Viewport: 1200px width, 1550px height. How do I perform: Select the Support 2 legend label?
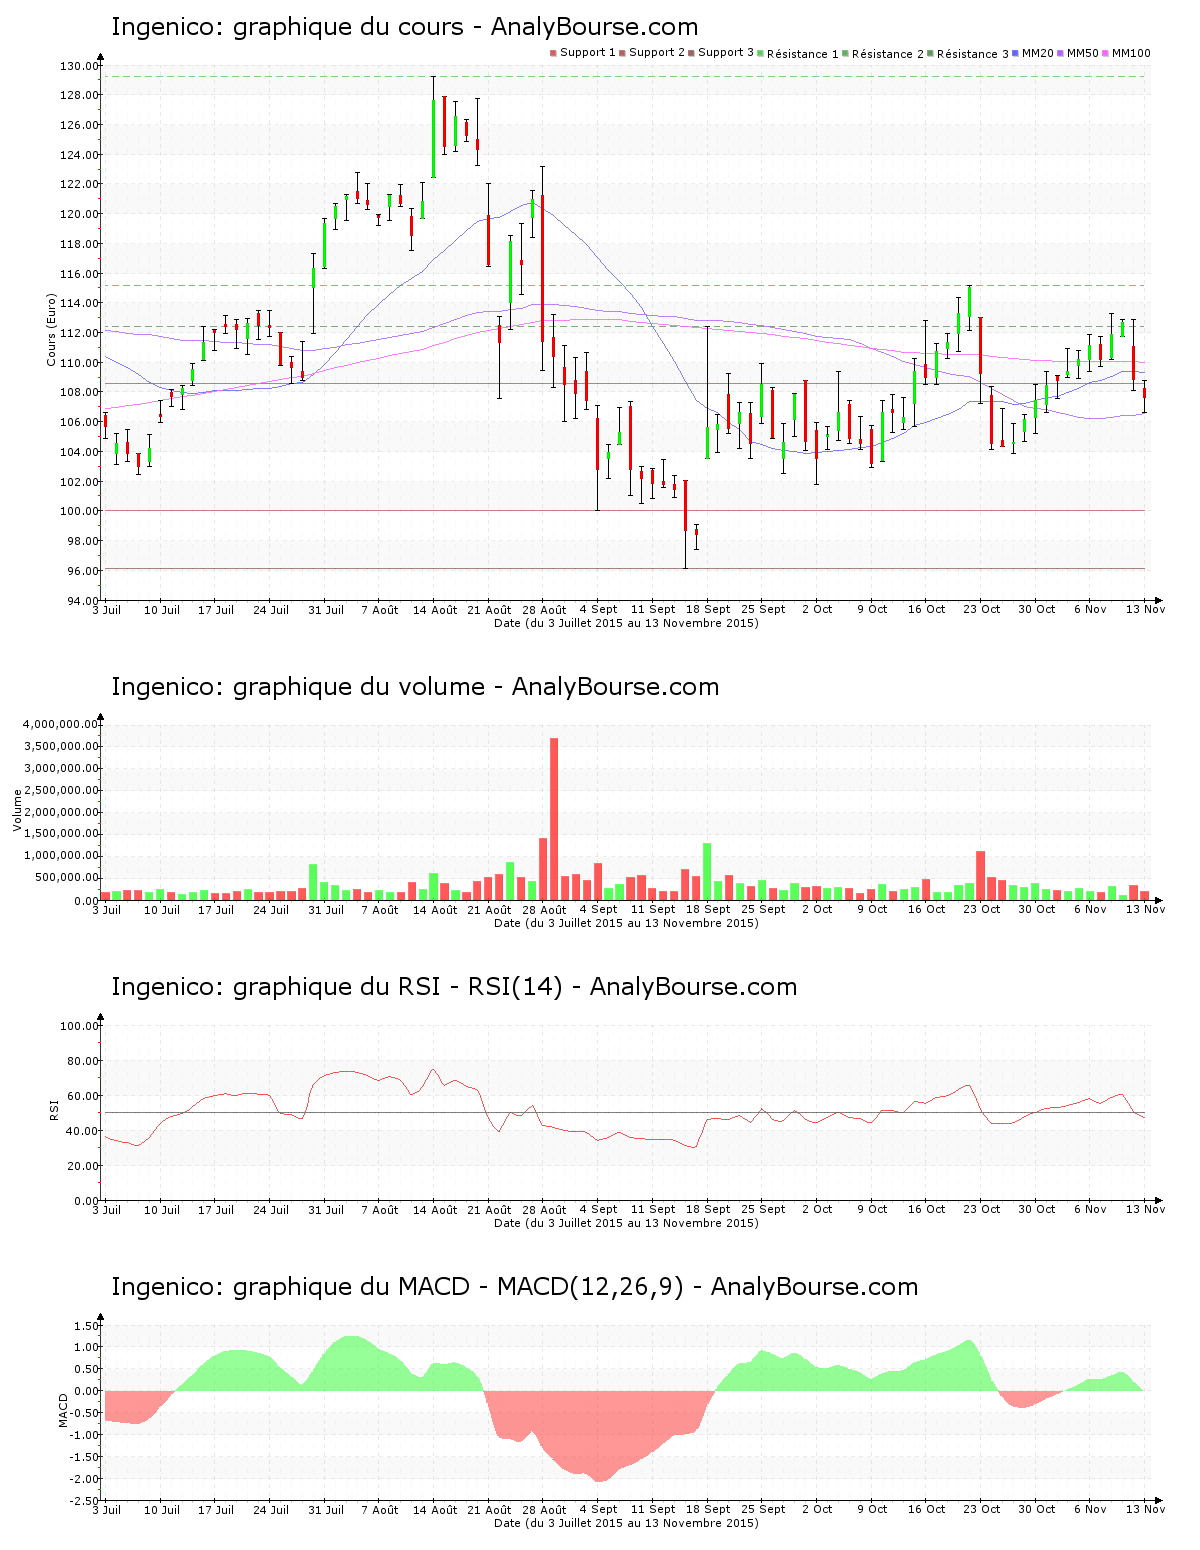[657, 53]
